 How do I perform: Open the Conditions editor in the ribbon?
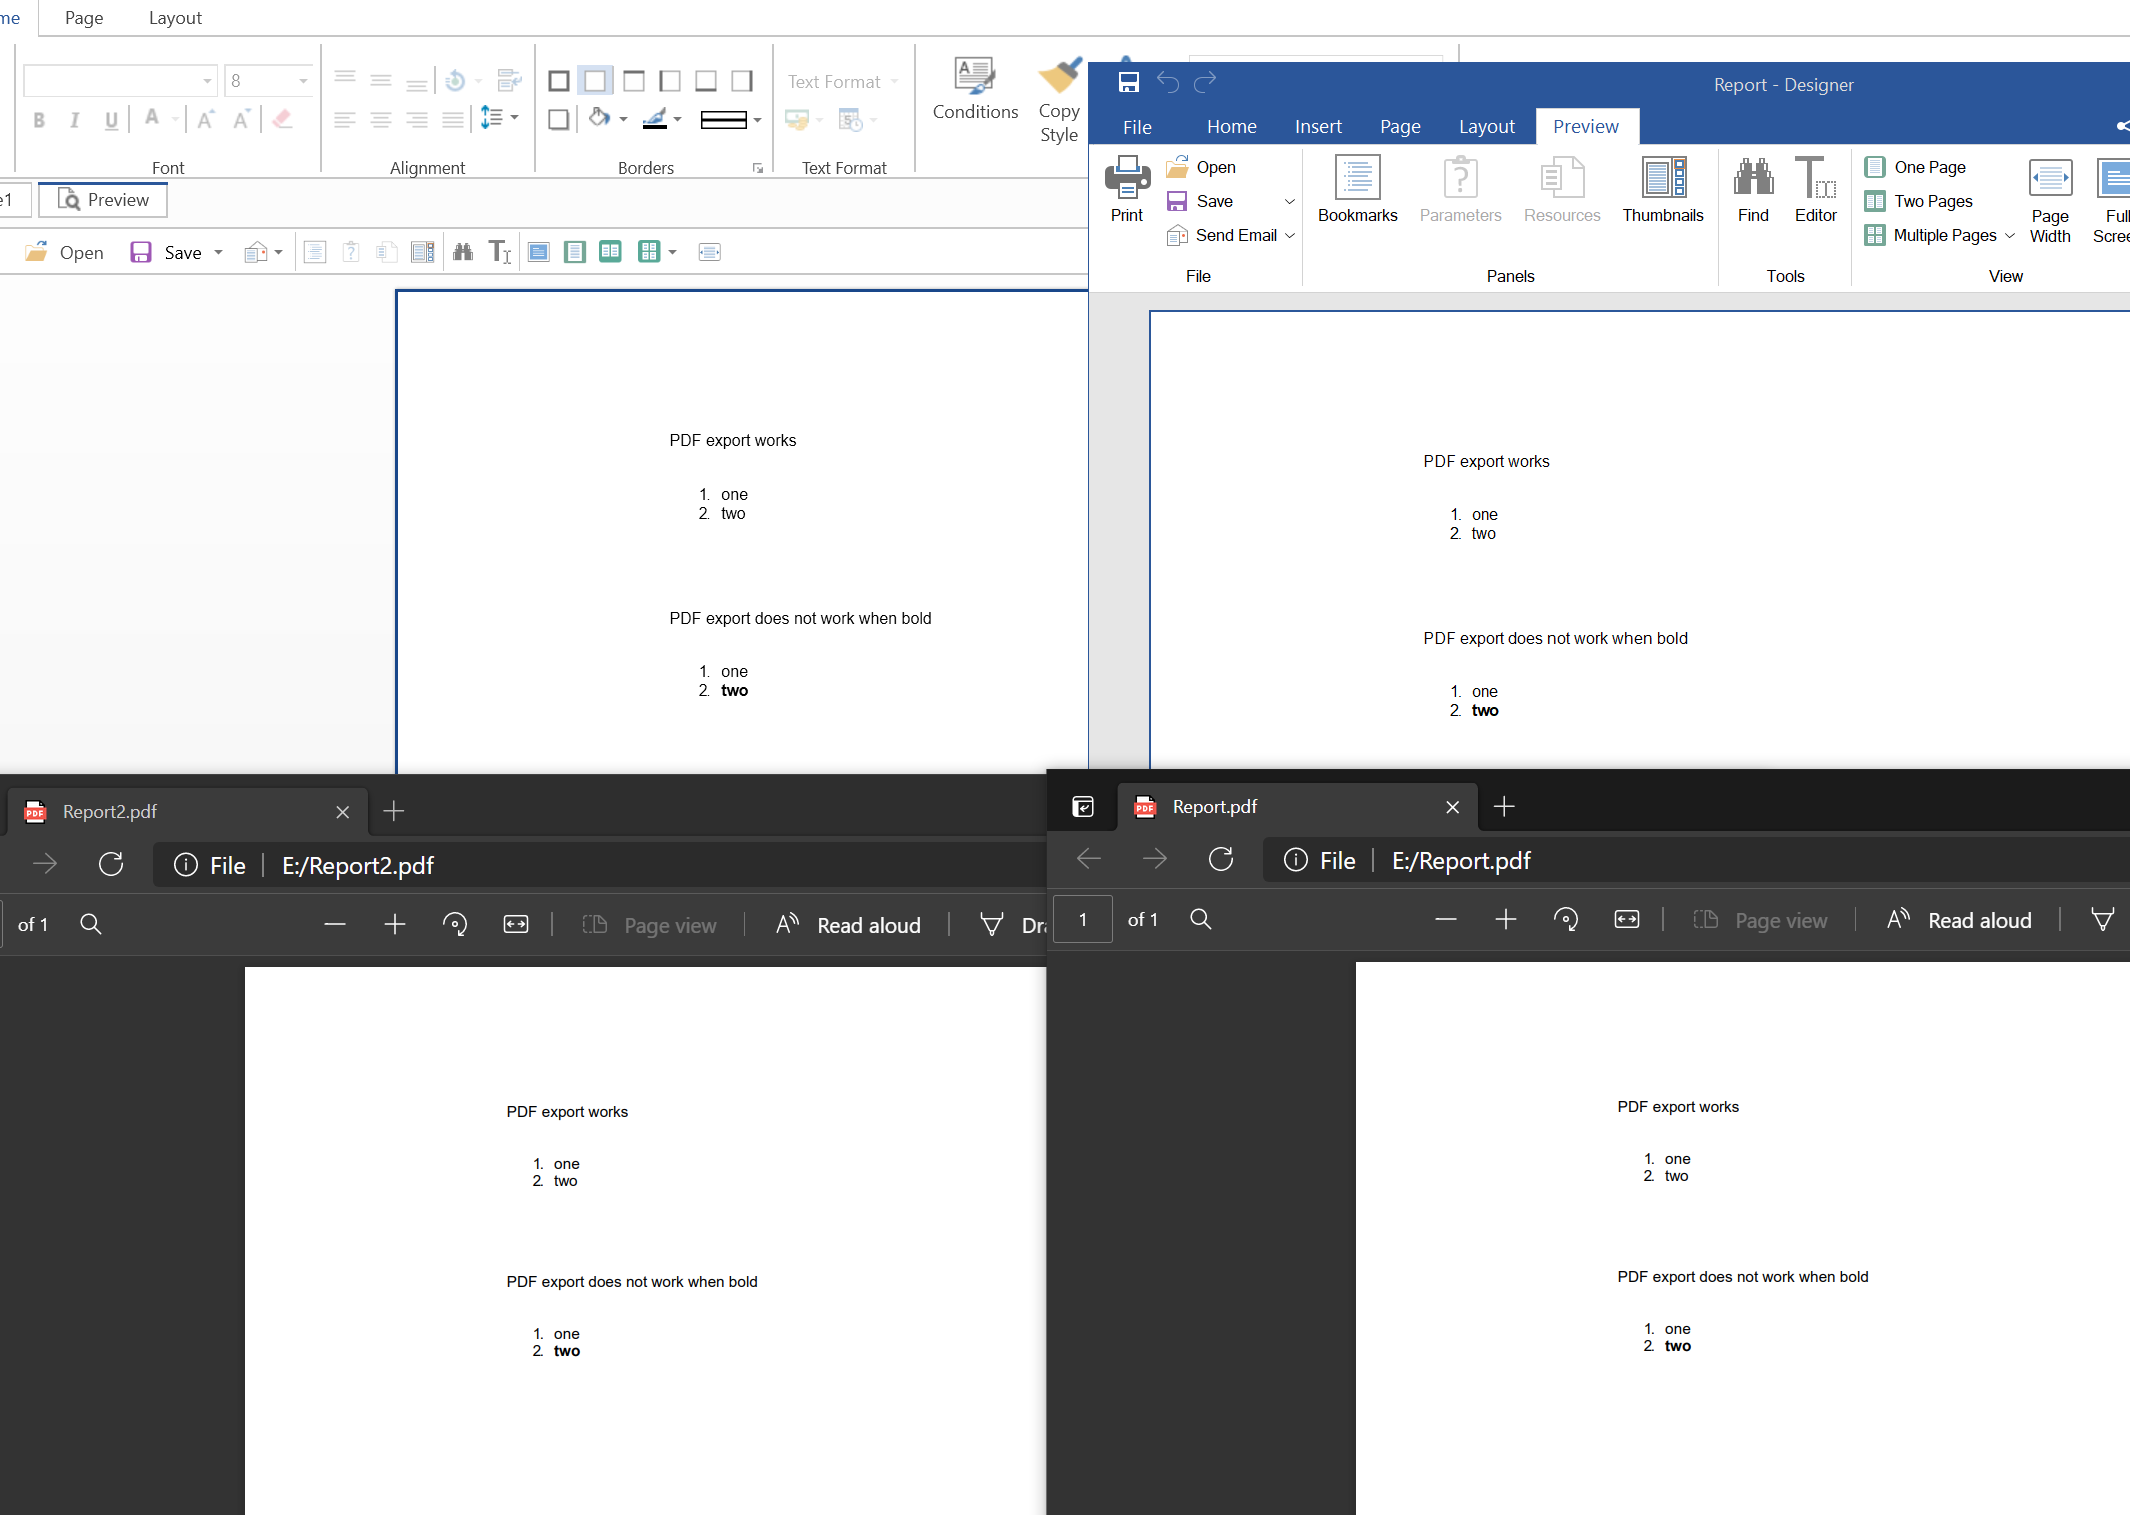[x=975, y=90]
